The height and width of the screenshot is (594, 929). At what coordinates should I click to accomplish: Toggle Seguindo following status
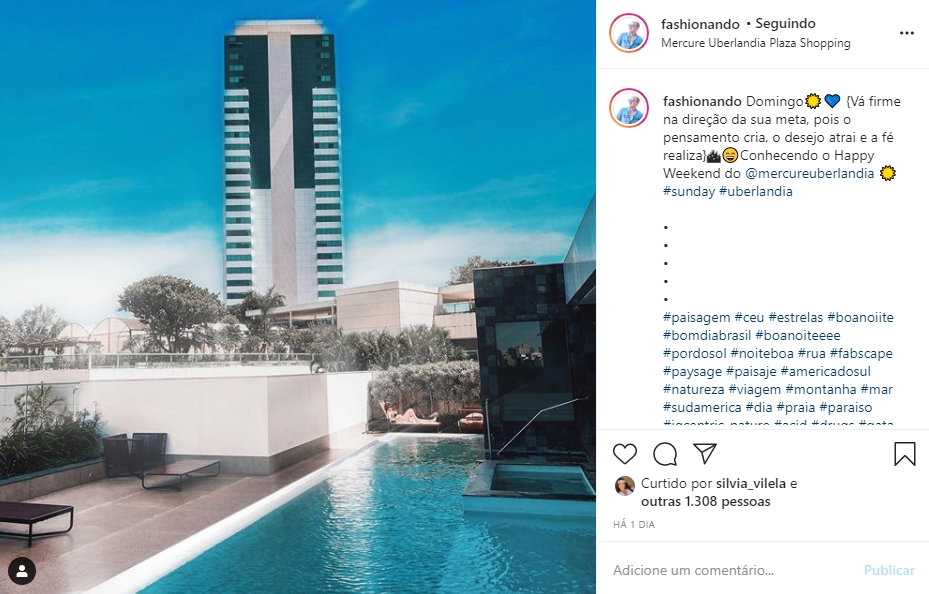pos(785,24)
